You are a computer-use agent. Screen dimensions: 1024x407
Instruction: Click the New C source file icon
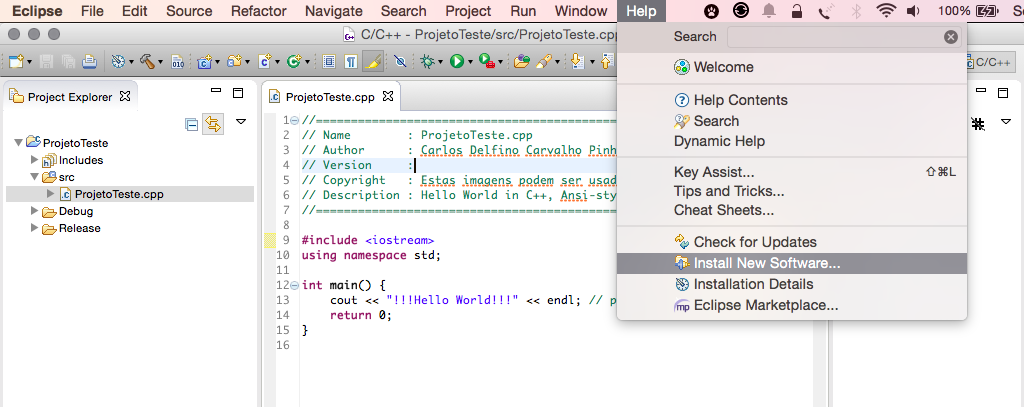[x=264, y=61]
